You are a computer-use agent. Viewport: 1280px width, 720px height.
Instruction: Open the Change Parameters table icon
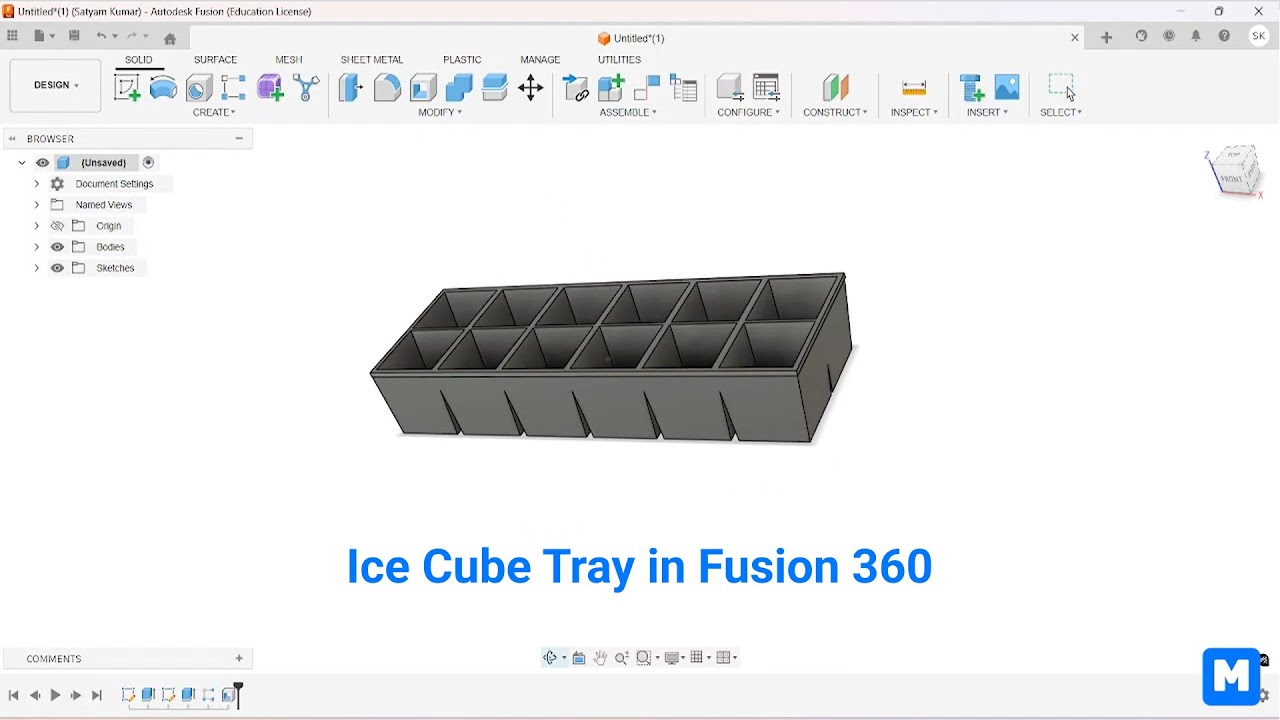pos(766,88)
